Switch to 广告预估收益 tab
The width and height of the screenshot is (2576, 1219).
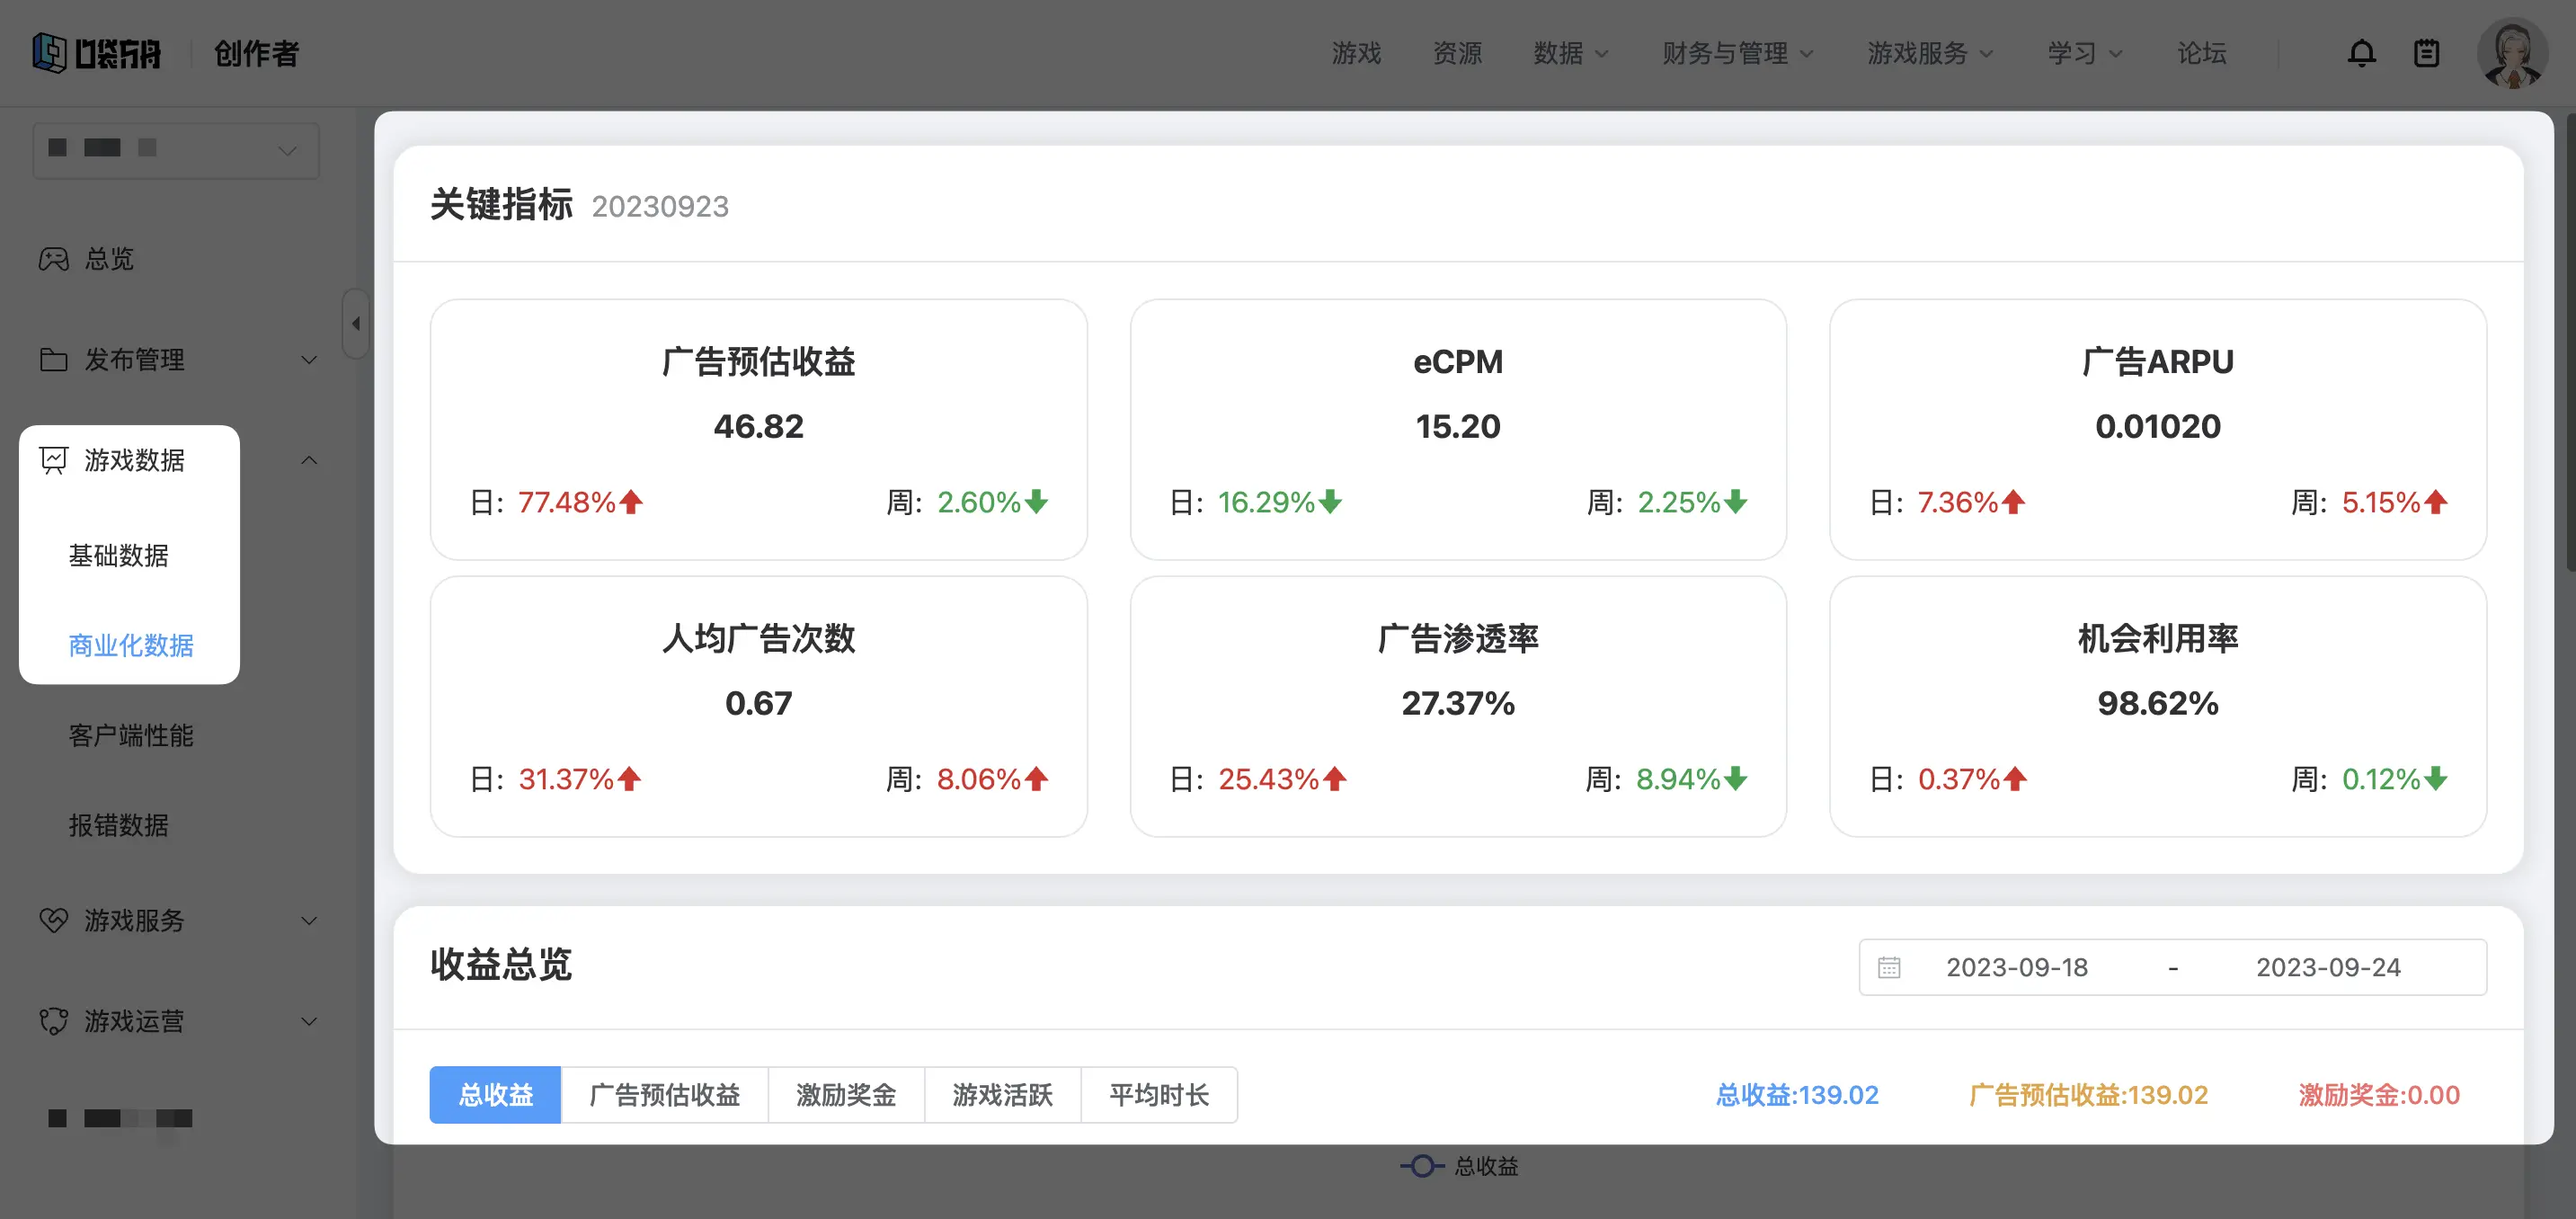point(664,1095)
